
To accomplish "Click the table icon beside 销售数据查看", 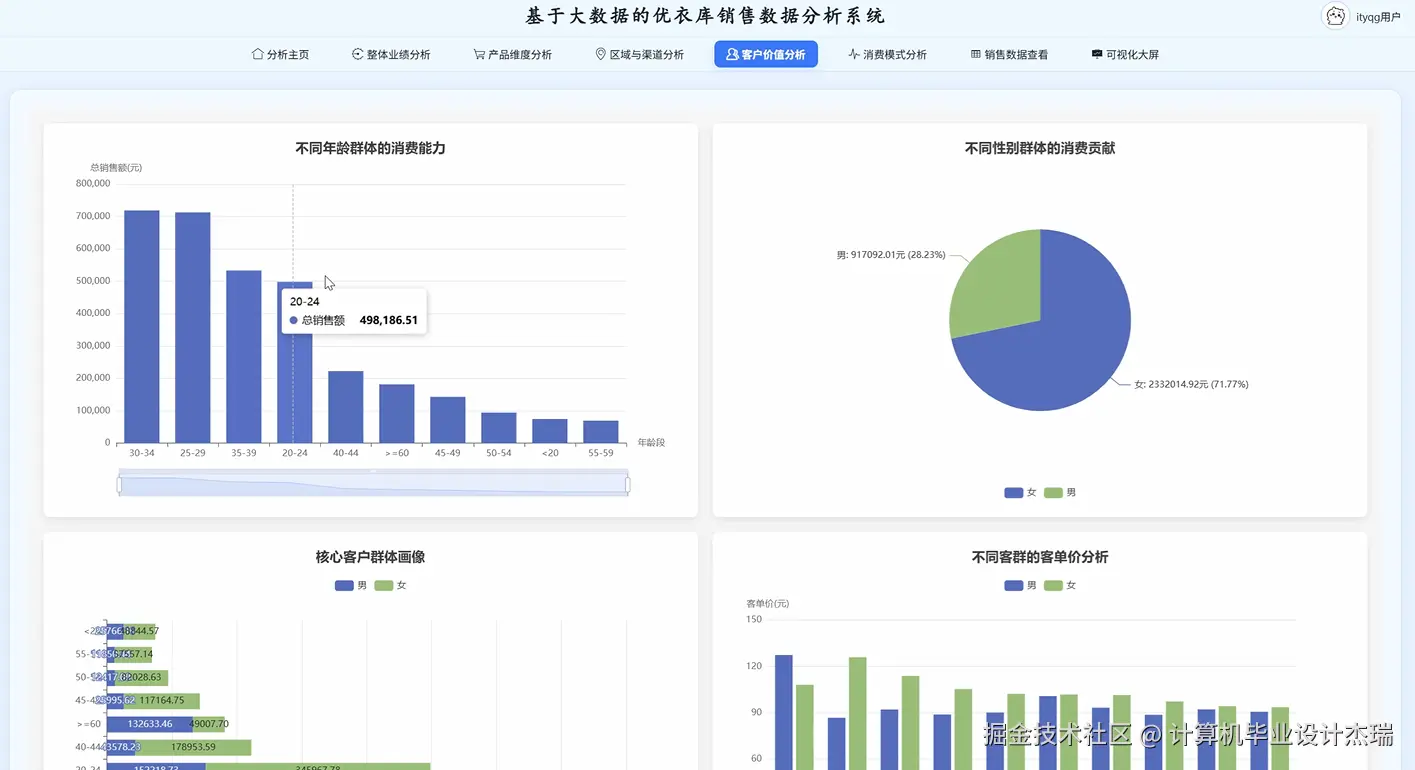I will (976, 54).
